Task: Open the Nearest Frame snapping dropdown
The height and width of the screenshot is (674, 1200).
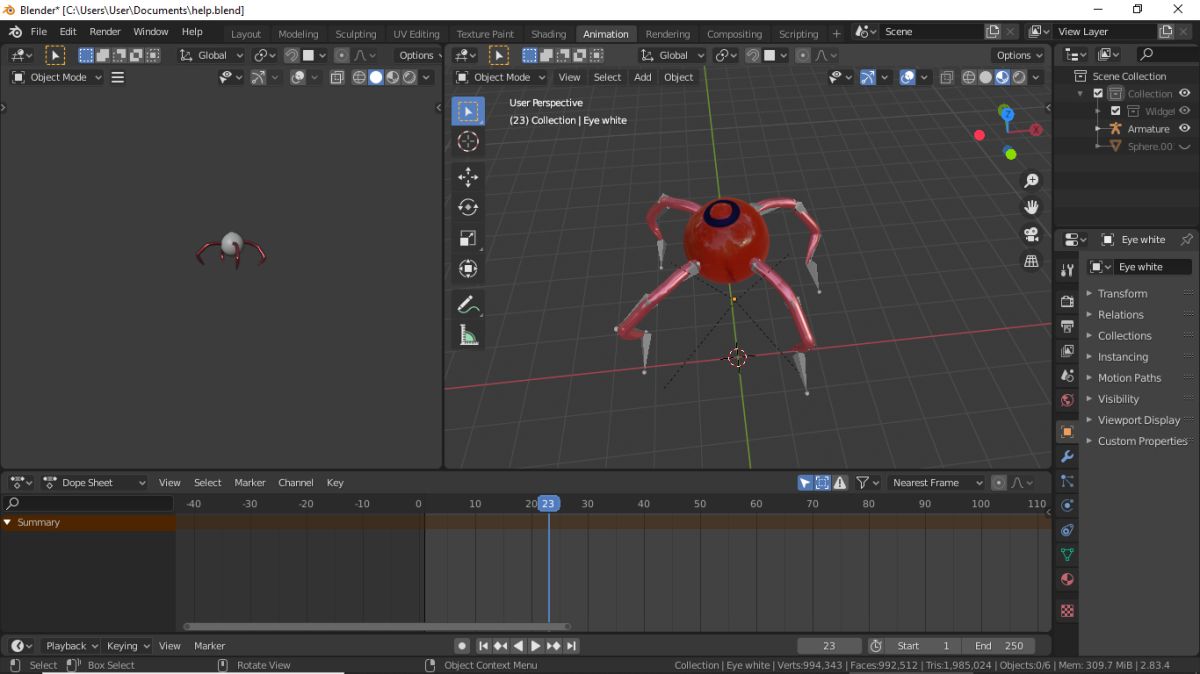Action: click(x=937, y=483)
